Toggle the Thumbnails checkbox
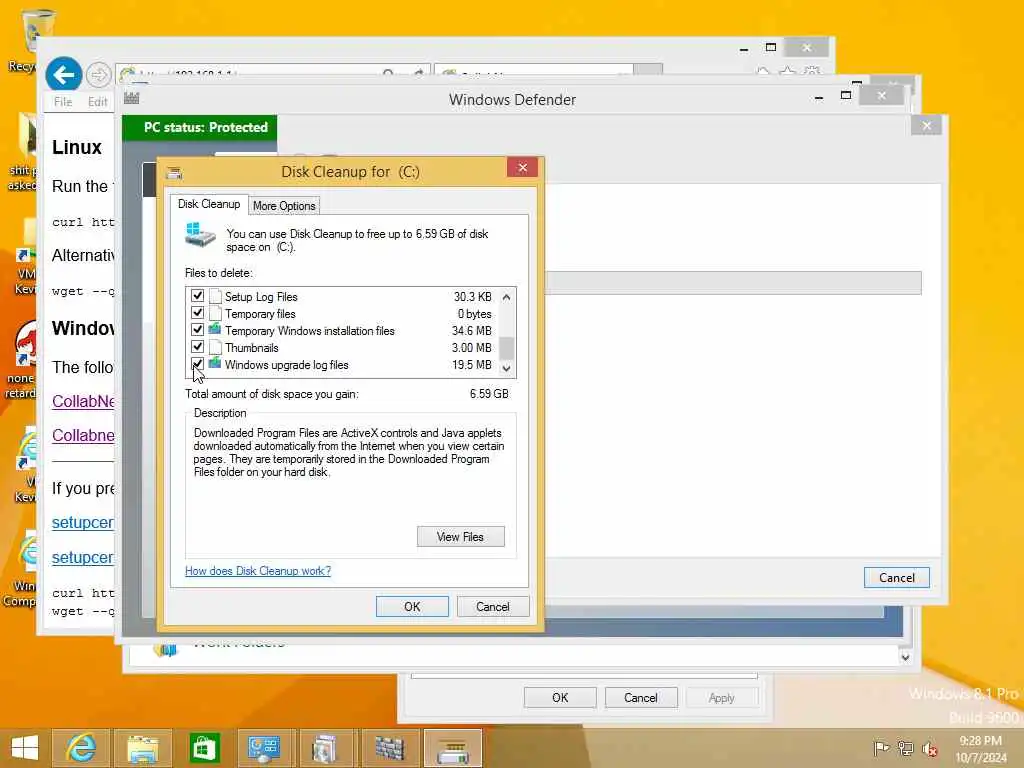This screenshot has width=1024, height=768. pos(197,347)
